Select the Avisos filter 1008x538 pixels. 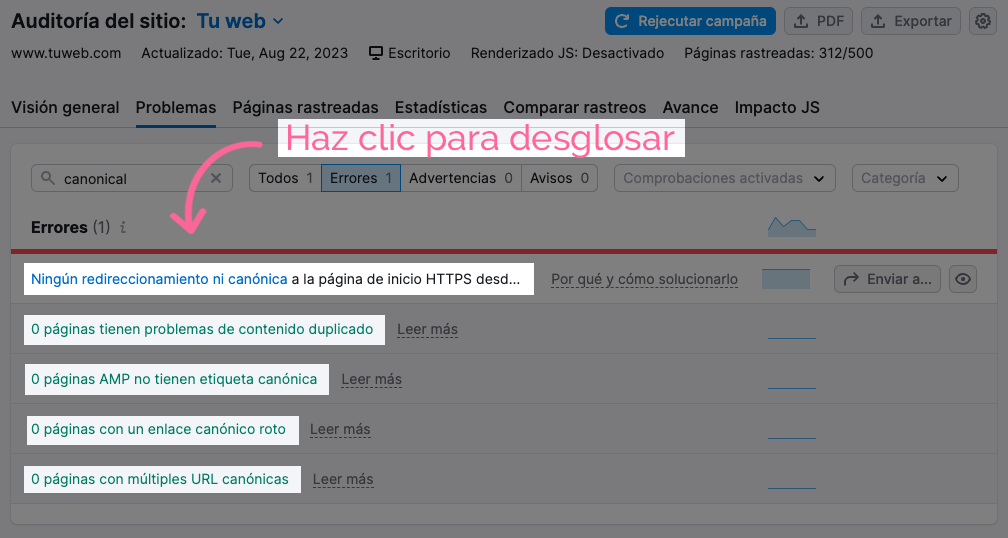pyautogui.click(x=559, y=178)
